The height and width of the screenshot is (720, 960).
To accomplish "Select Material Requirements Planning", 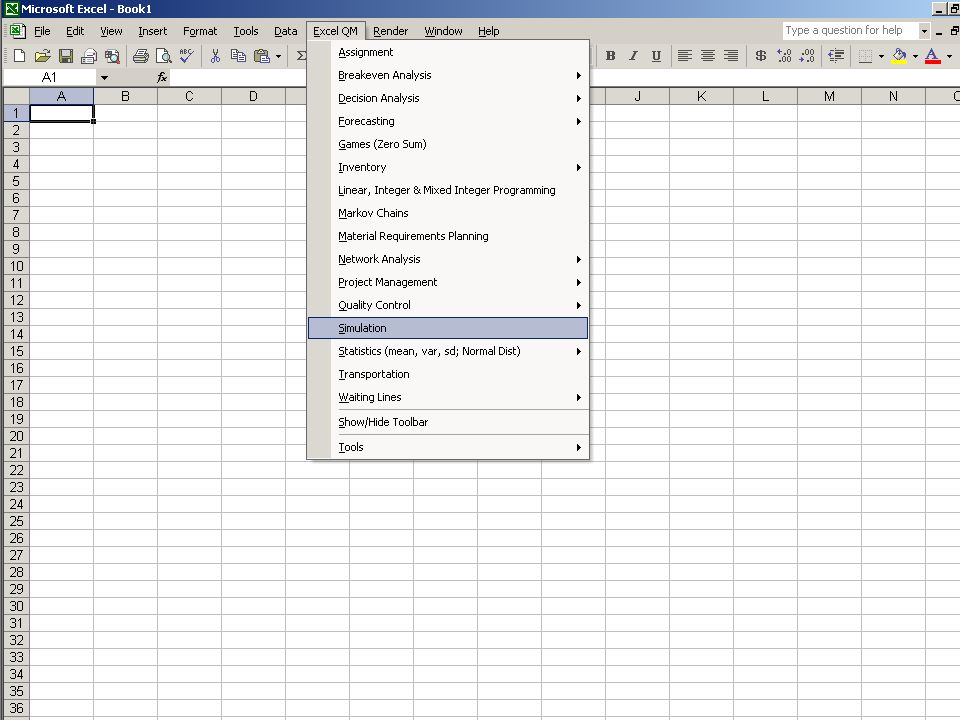I will pyautogui.click(x=448, y=236).
